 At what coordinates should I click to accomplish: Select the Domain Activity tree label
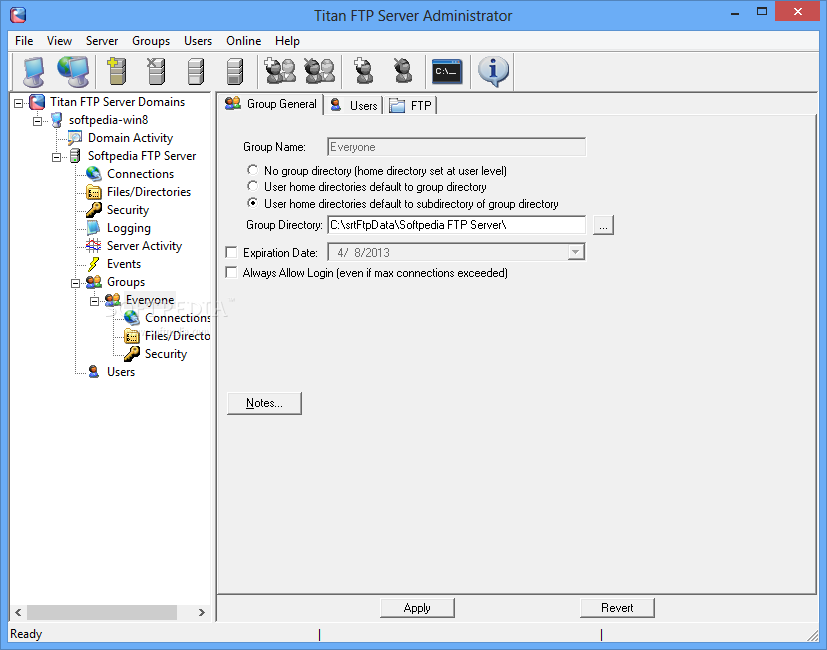click(130, 138)
